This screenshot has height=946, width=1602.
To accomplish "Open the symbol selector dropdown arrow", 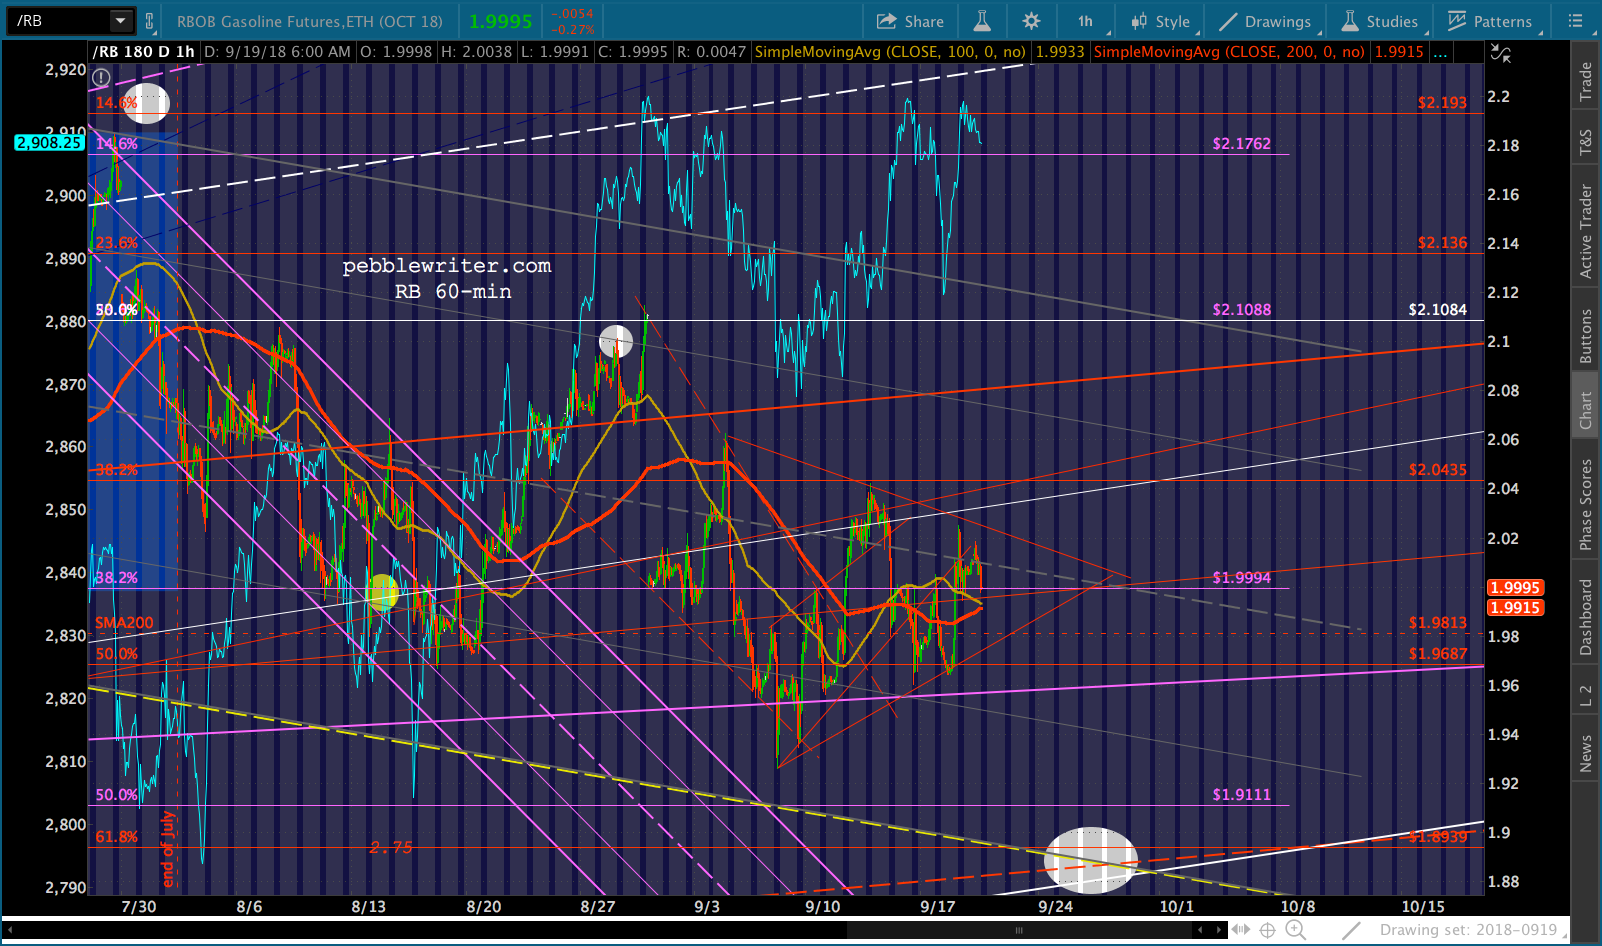I will [x=121, y=21].
